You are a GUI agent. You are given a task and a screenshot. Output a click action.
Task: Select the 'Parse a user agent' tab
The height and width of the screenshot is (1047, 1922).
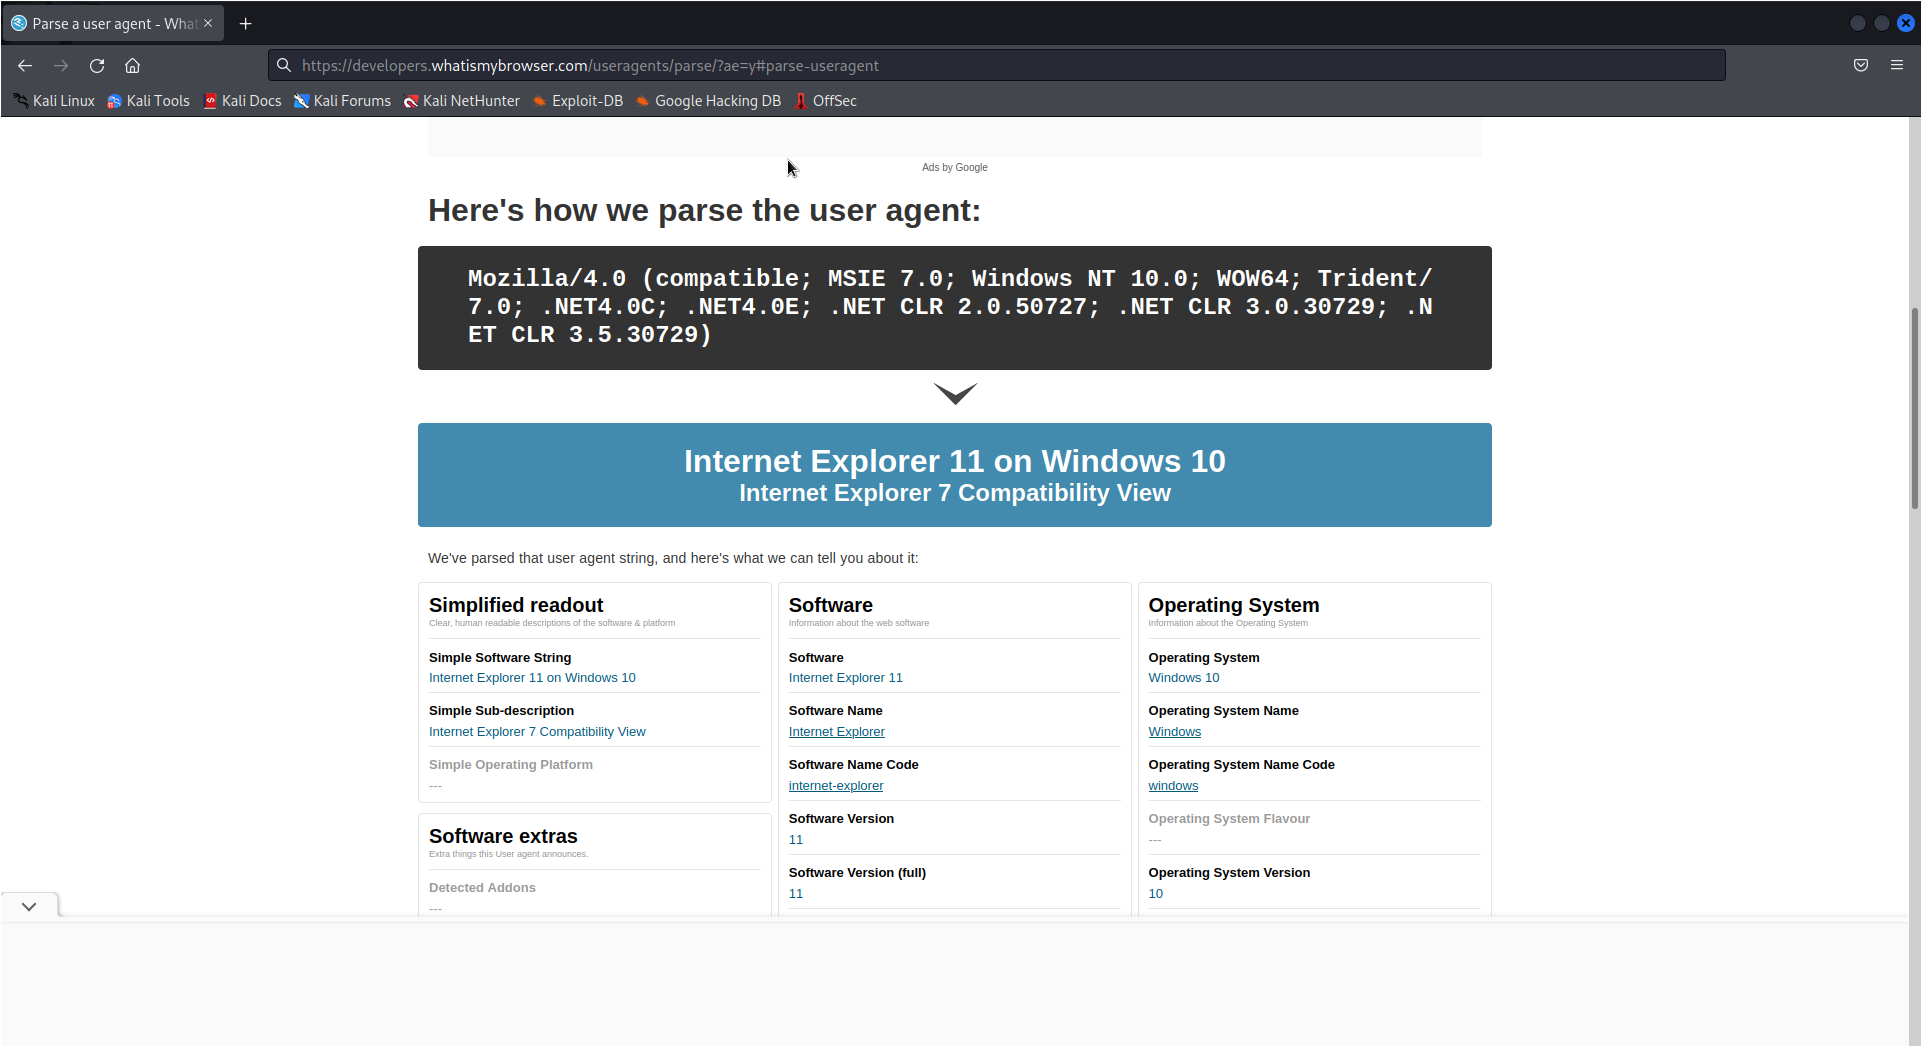[113, 23]
